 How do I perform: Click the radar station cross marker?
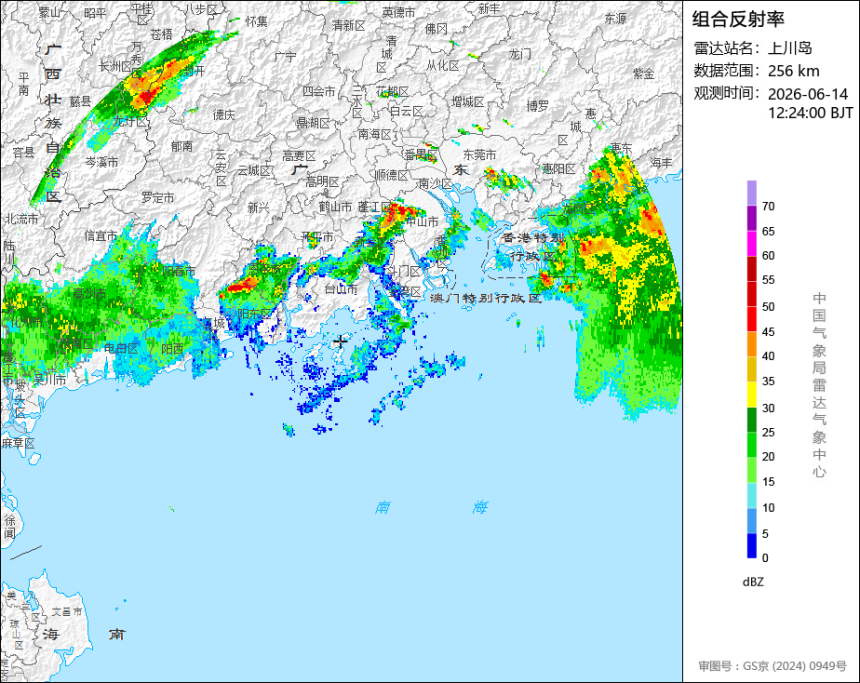point(341,341)
